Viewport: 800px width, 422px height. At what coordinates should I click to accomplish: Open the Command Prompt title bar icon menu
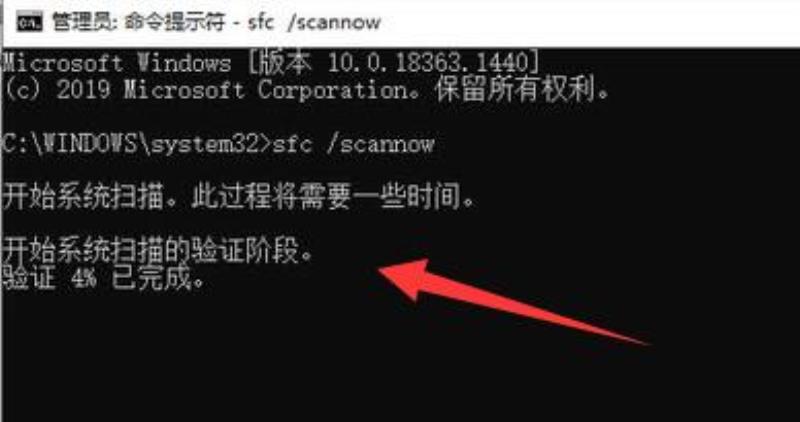pyautogui.click(x=30, y=23)
